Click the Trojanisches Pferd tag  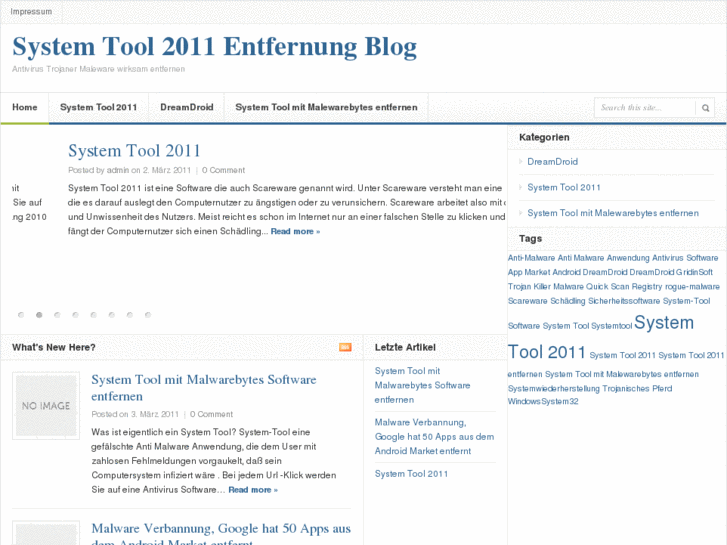(x=637, y=389)
